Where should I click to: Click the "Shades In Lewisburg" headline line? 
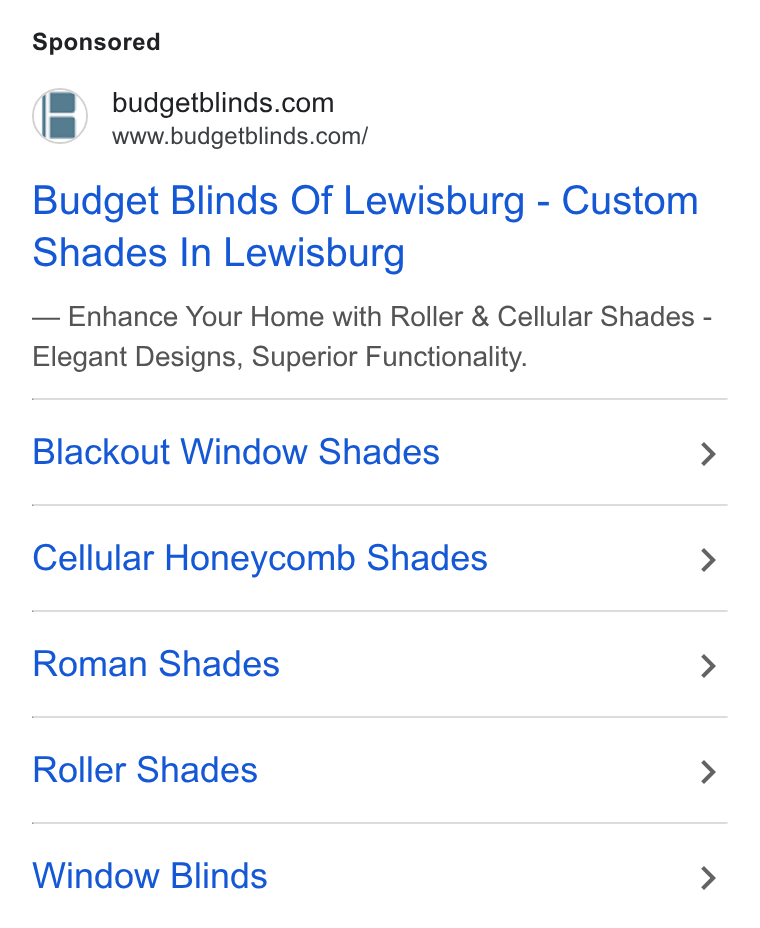coord(218,253)
